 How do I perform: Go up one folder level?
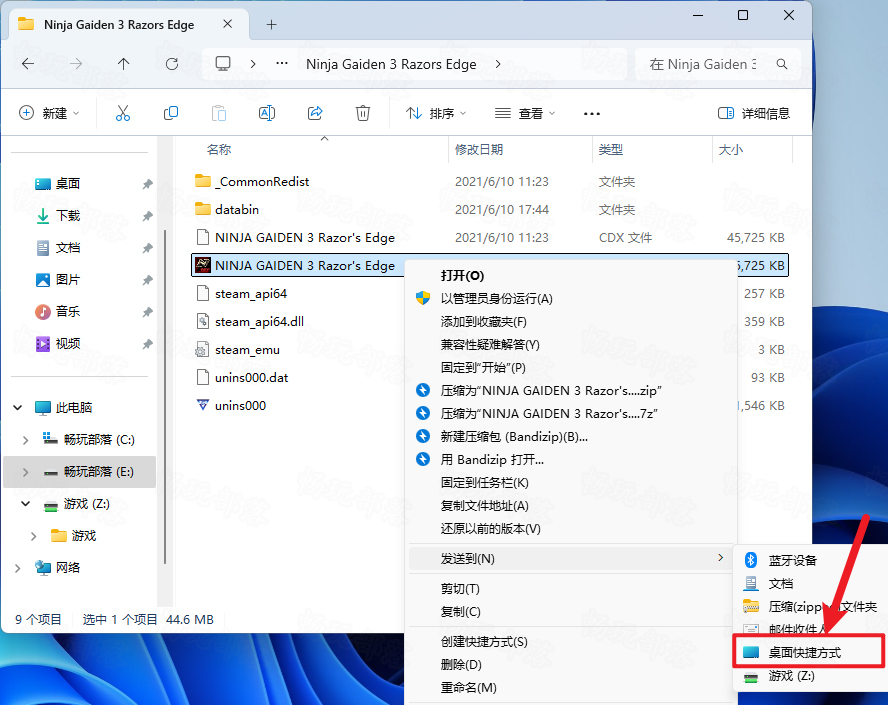coord(123,64)
